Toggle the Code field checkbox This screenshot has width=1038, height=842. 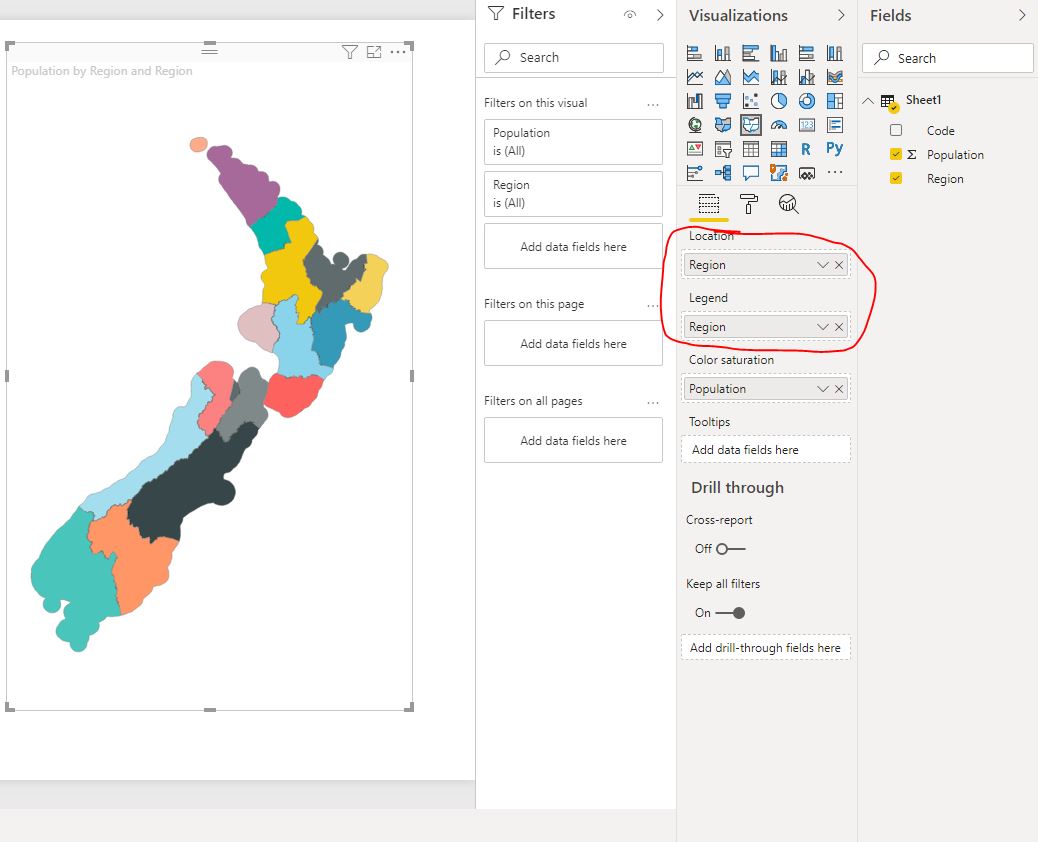pyautogui.click(x=896, y=130)
